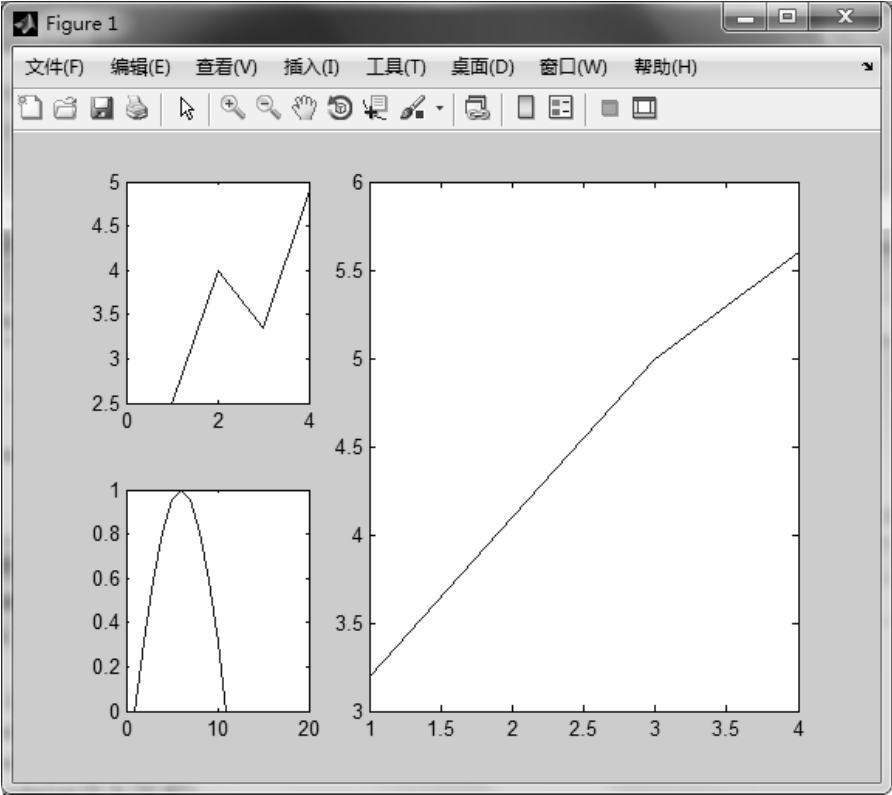Open the 查看(V) menu

(x=226, y=67)
